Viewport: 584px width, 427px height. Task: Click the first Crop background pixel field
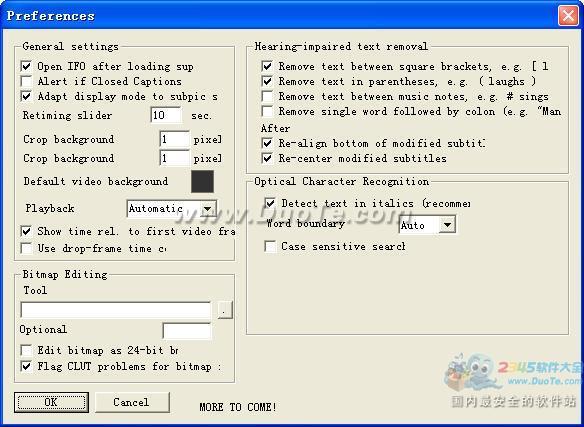pos(175,139)
